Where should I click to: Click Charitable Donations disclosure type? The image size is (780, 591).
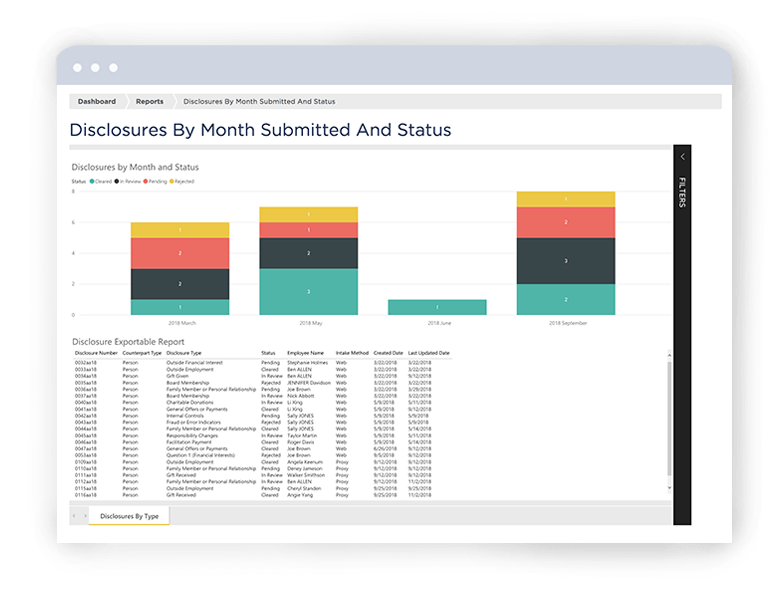pyautogui.click(x=190, y=402)
